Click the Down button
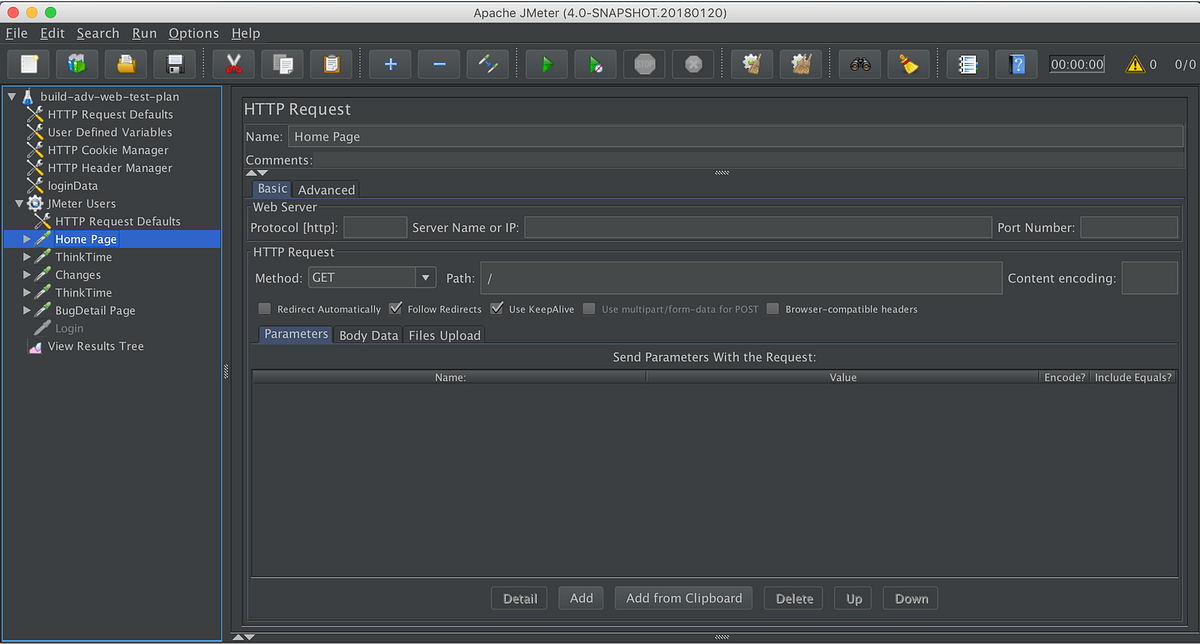This screenshot has height=644, width=1200. (x=911, y=598)
